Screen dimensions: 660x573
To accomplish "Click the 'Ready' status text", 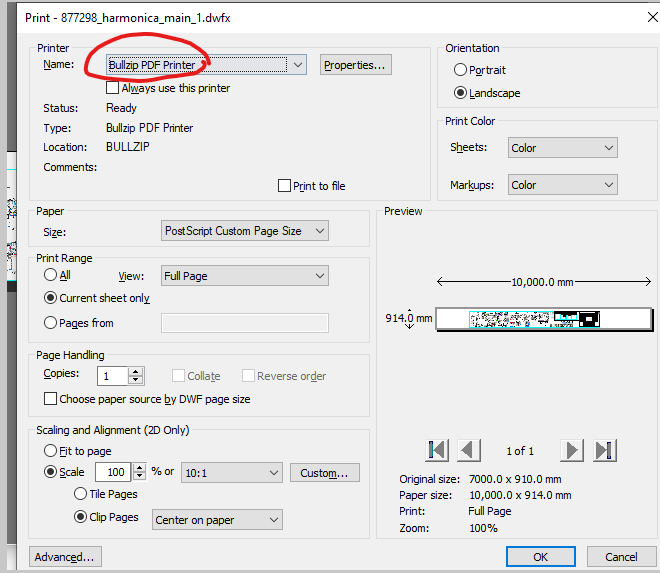I will (x=121, y=108).
